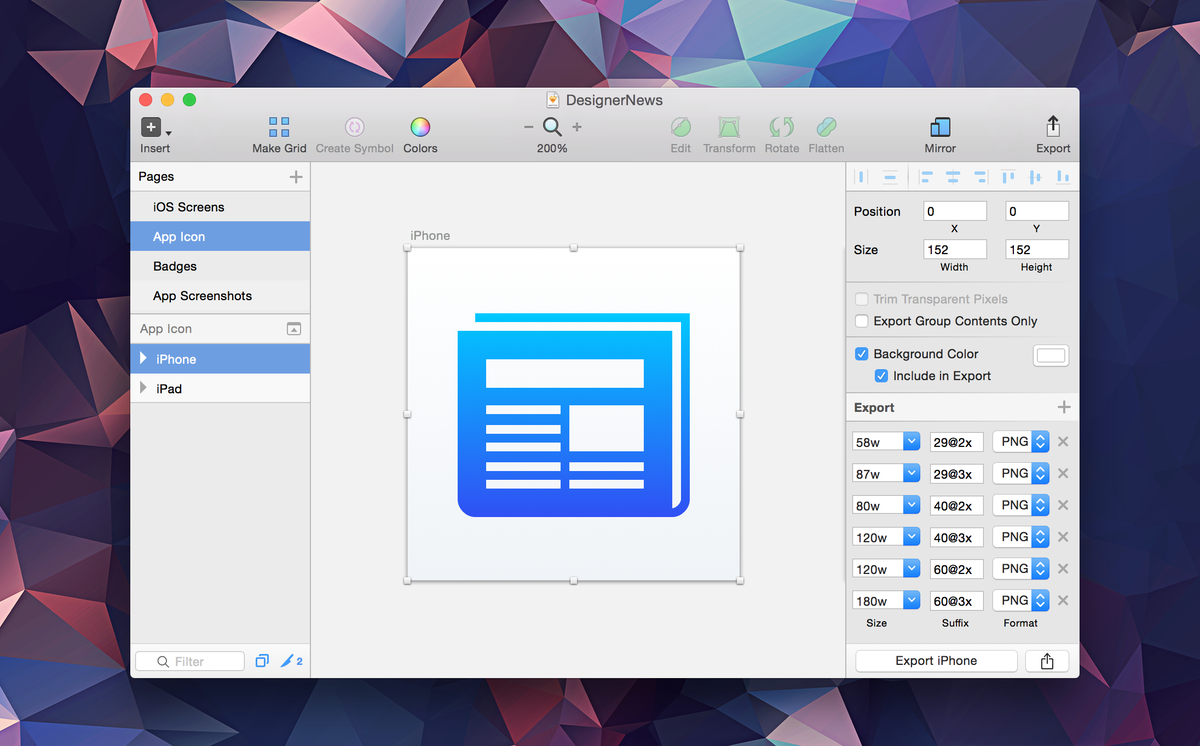Remove the 80w export row
Screen dimensions: 1200x746
click(x=1063, y=505)
